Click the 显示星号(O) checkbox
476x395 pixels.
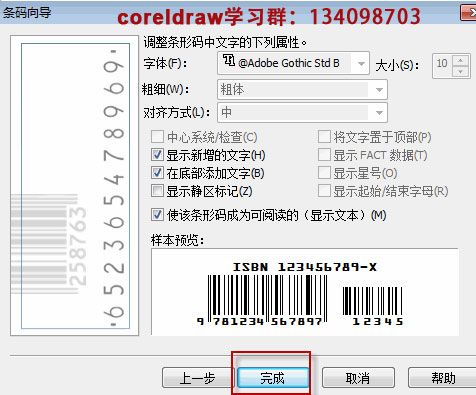324,173
